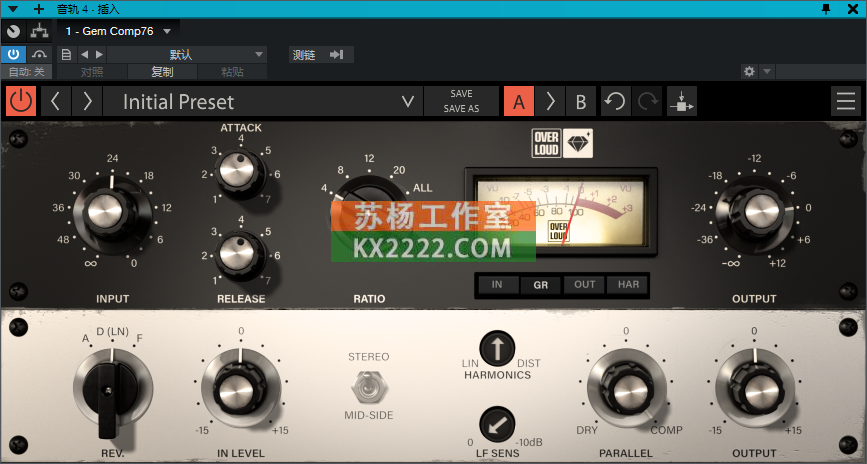
Task: Open the 默认 preset dropdown
Action: (187, 54)
